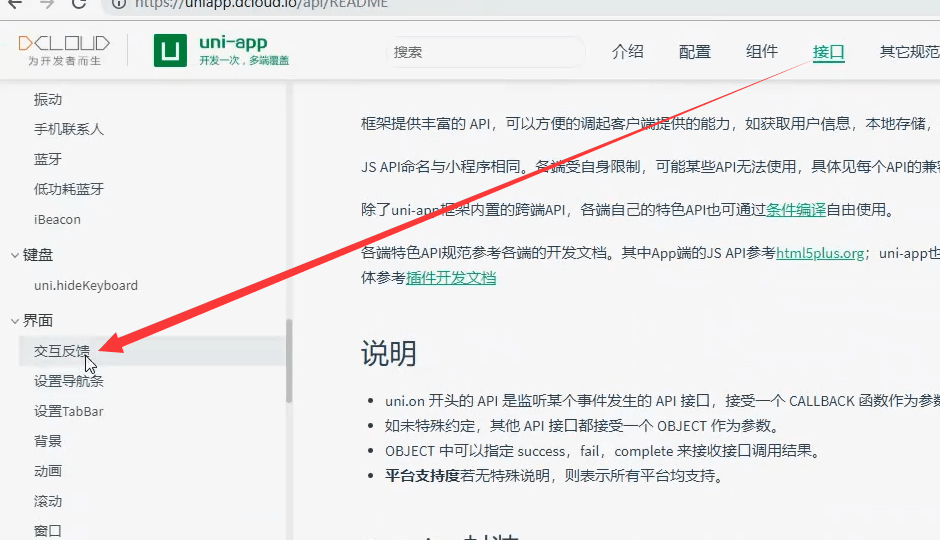Open the 介绍 nav tab
940x540 pixels.
(x=628, y=52)
